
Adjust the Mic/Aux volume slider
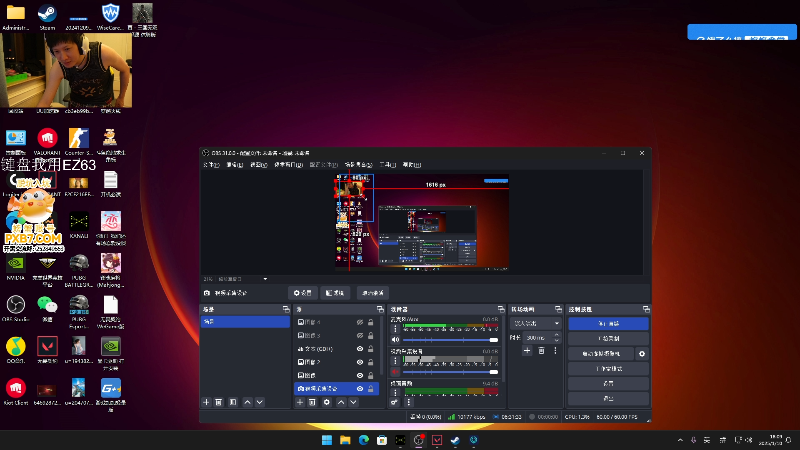pos(450,340)
